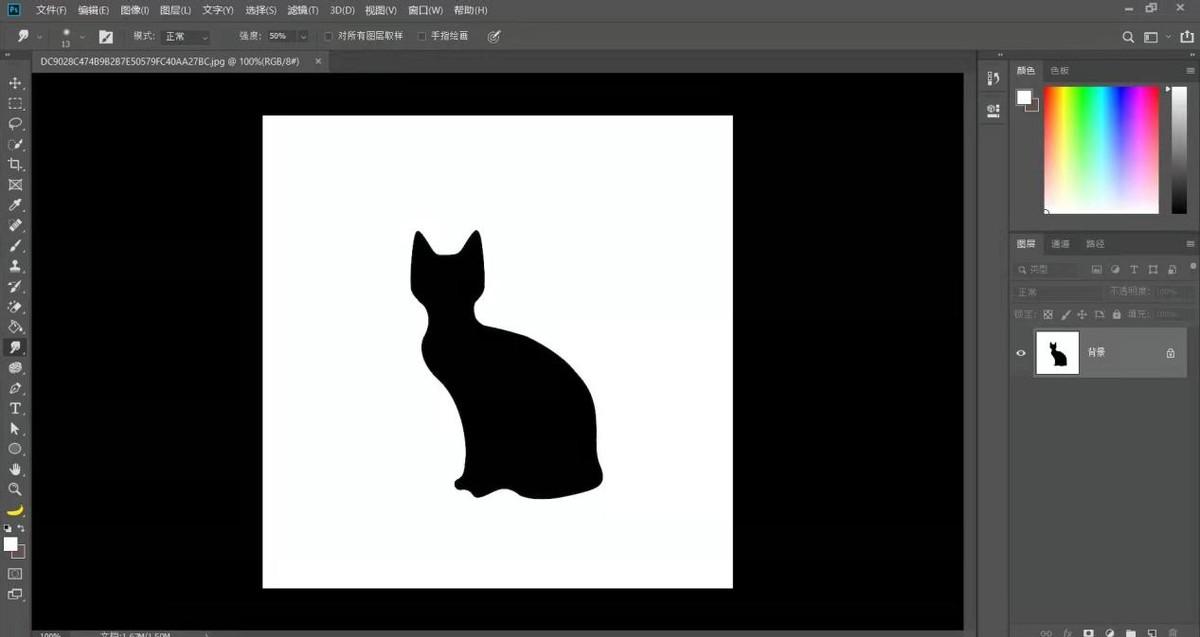Viewport: 1200px width, 637px height.
Task: Toggle pressure controls strength icon
Action: (x=493, y=37)
